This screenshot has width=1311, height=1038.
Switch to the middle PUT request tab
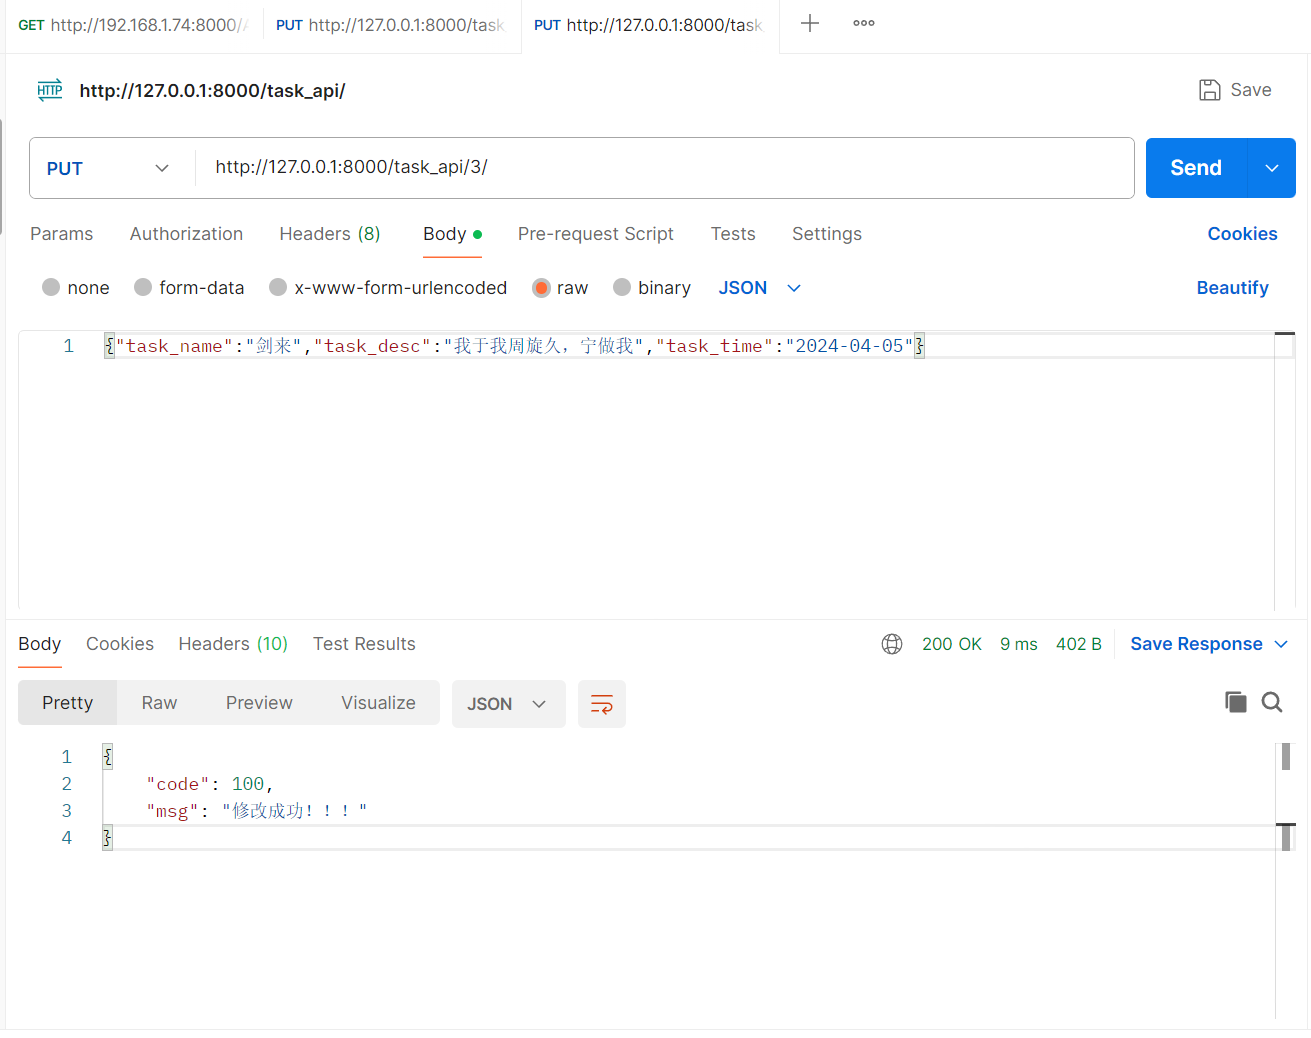point(391,25)
